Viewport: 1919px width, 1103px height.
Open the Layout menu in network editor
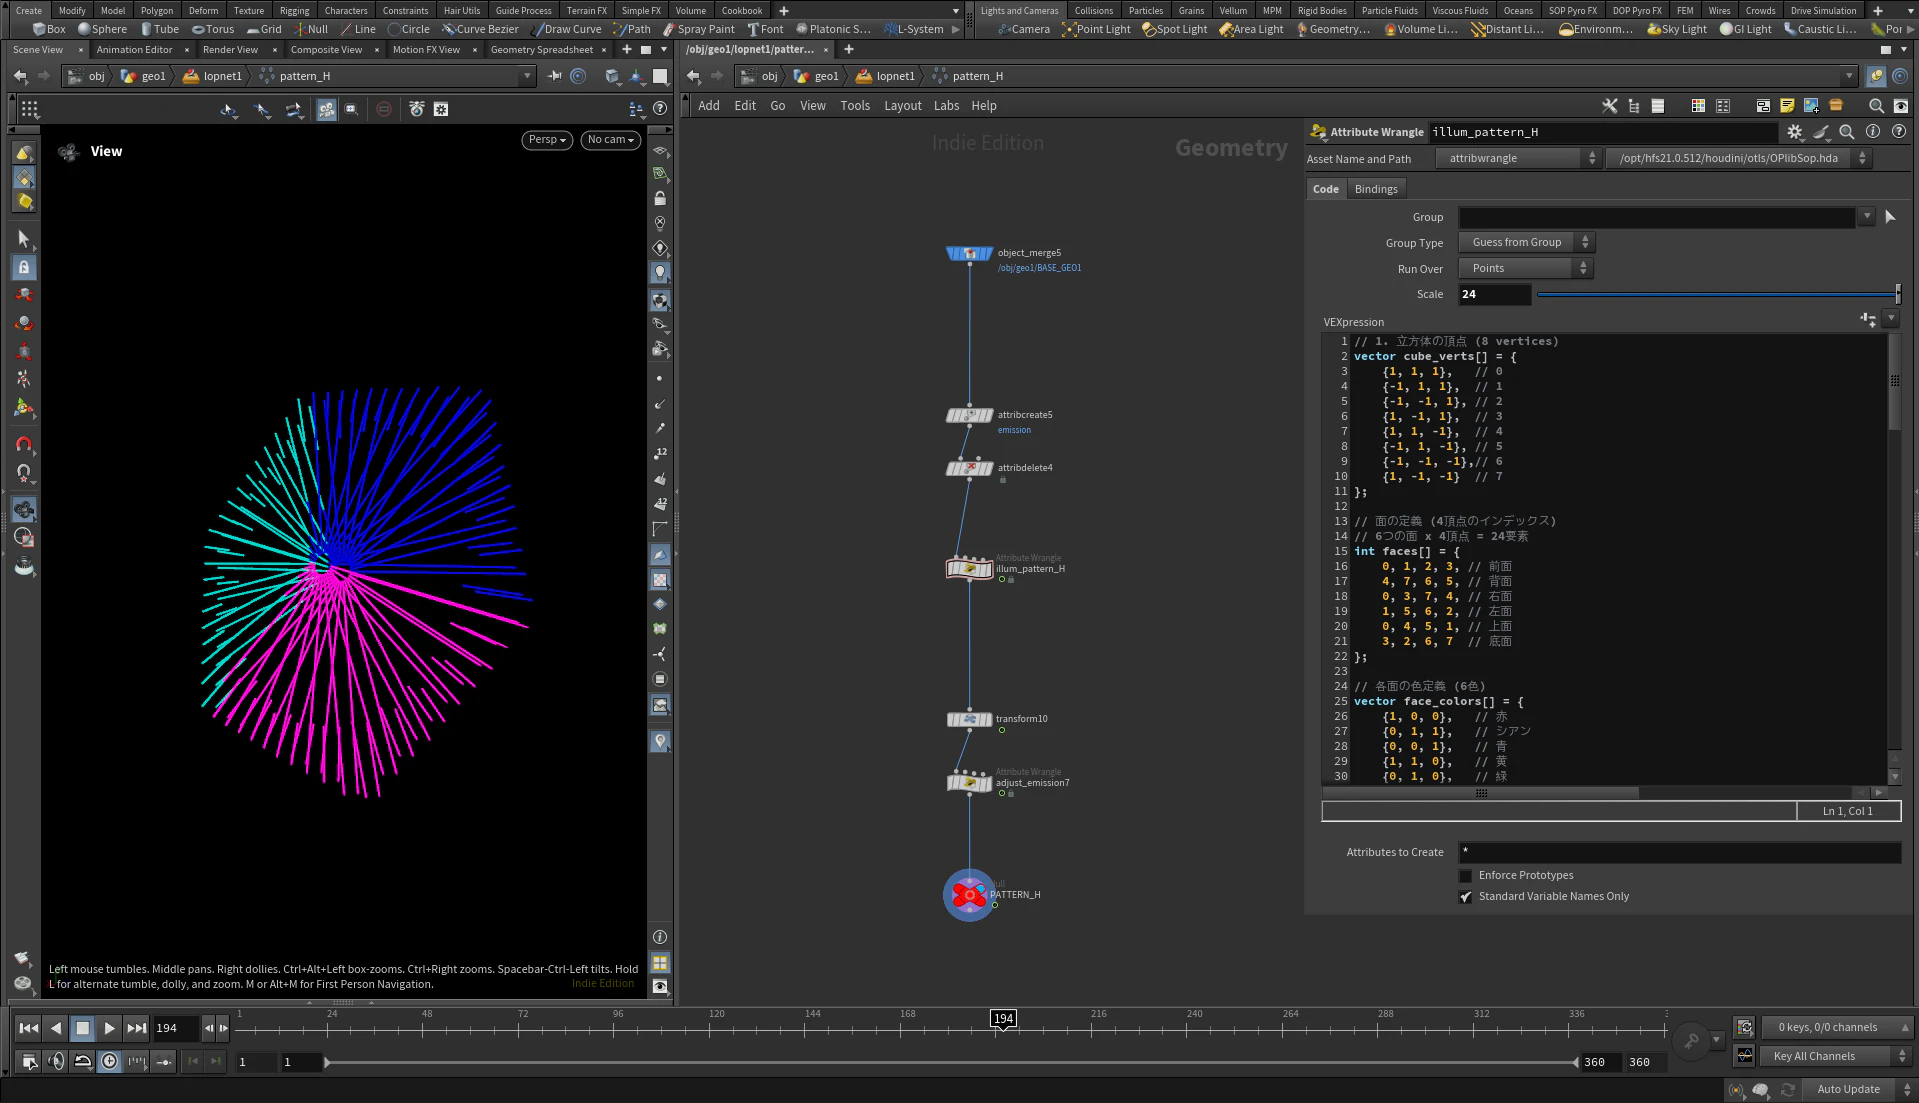[902, 106]
